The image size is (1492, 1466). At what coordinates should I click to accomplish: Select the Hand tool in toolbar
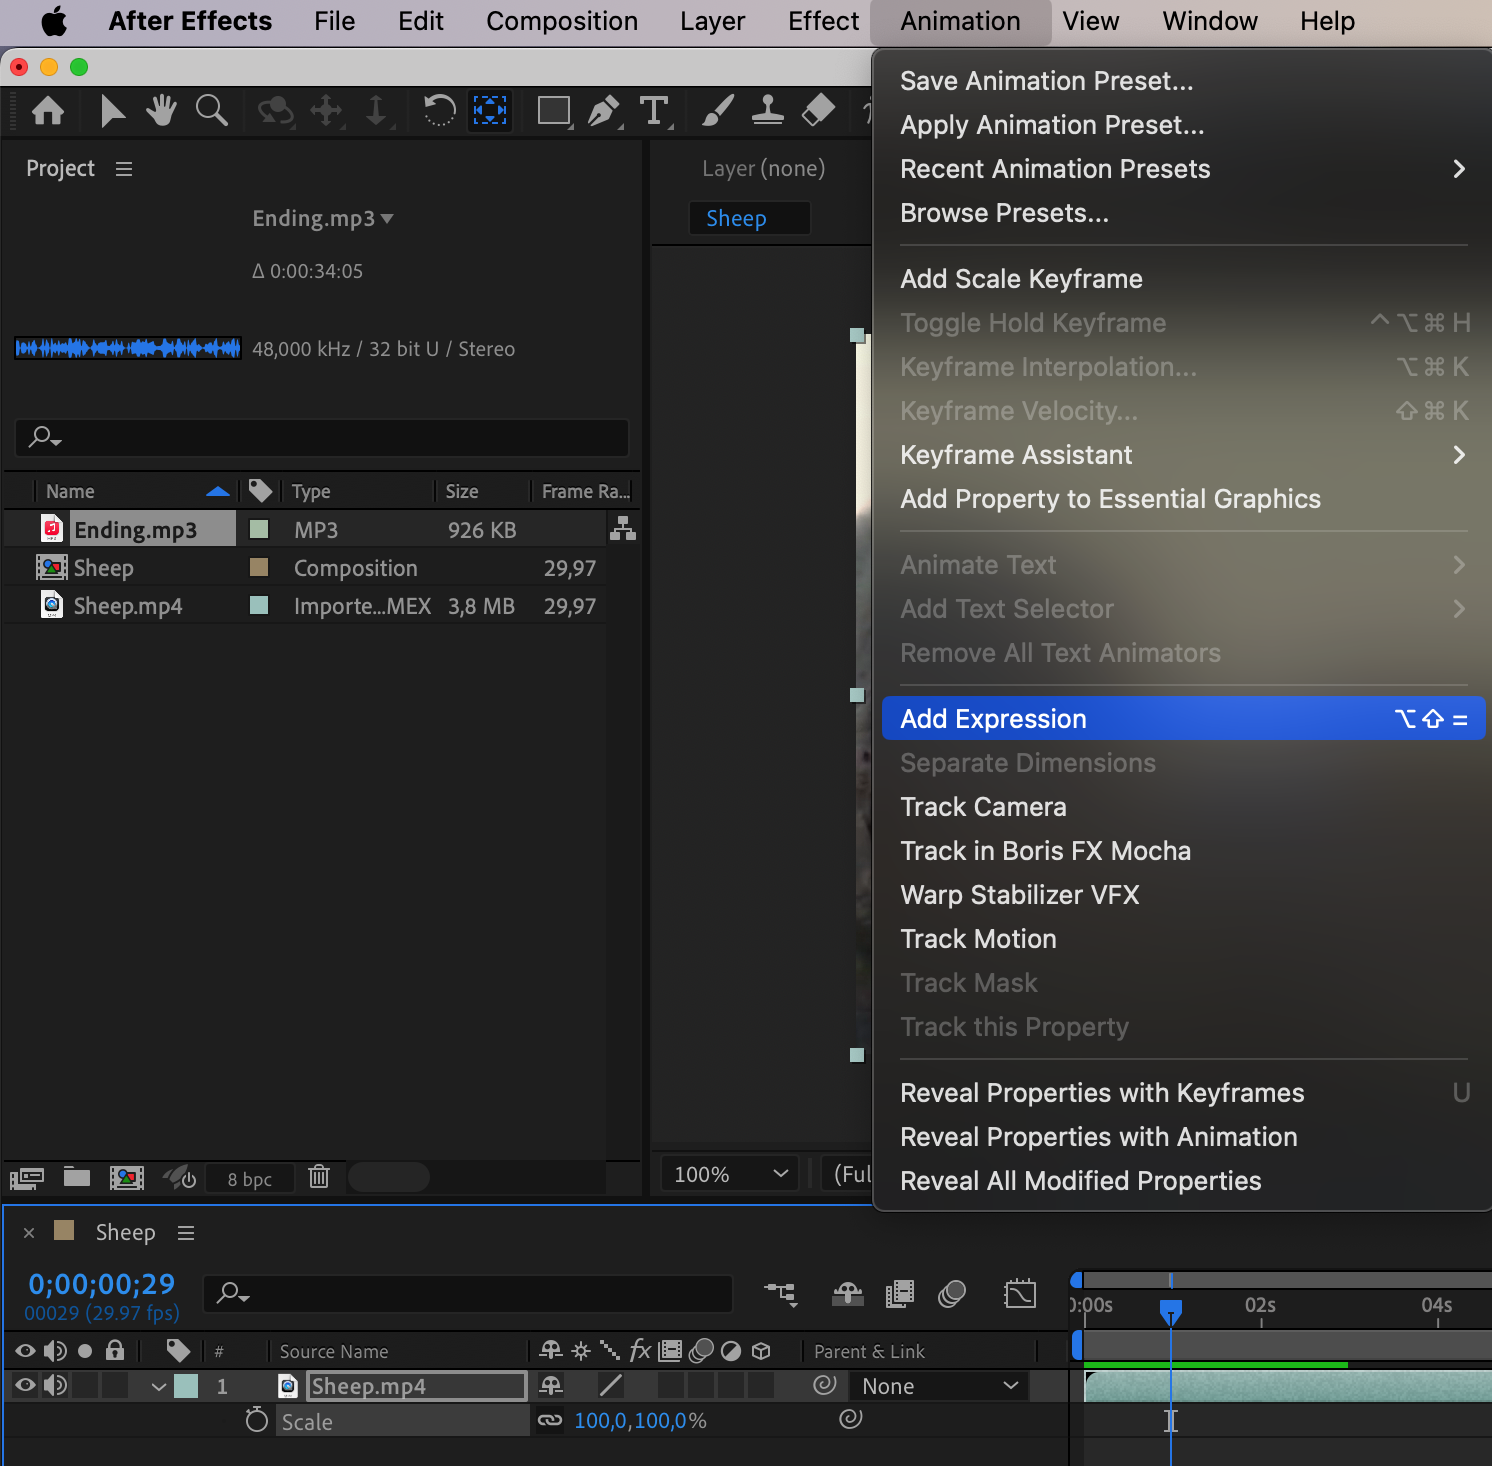point(160,110)
